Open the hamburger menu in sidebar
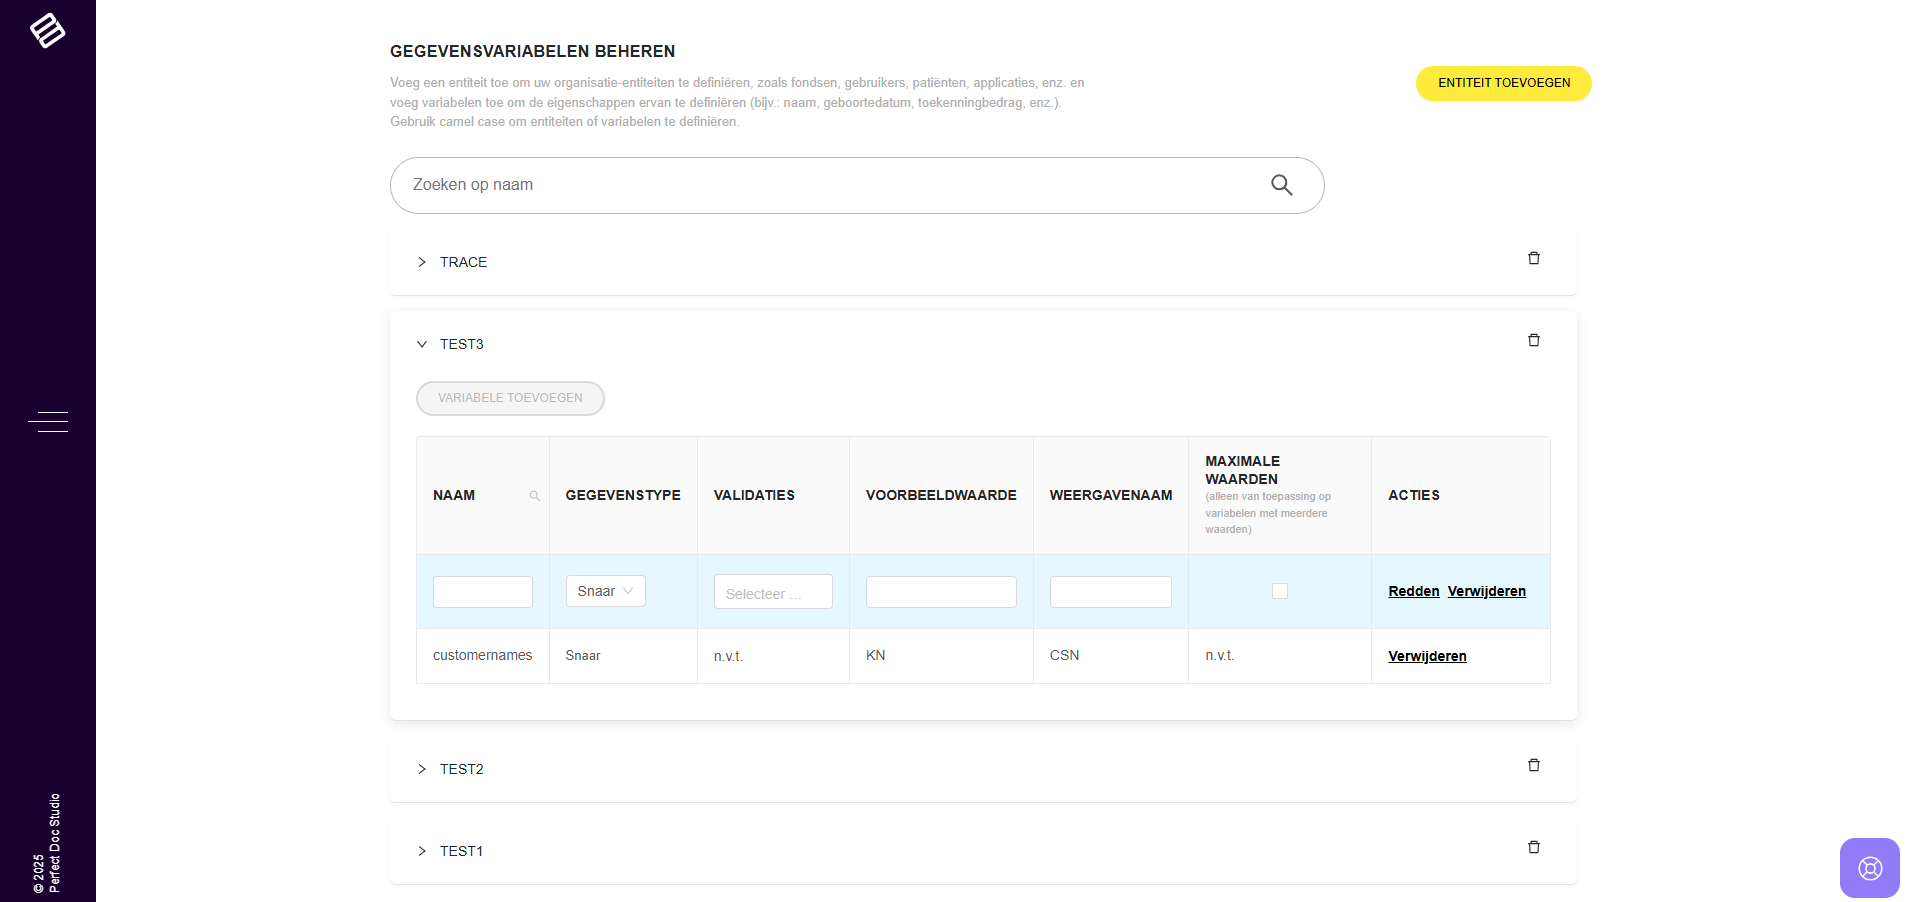Viewport: 1919px width, 902px height. click(x=48, y=422)
